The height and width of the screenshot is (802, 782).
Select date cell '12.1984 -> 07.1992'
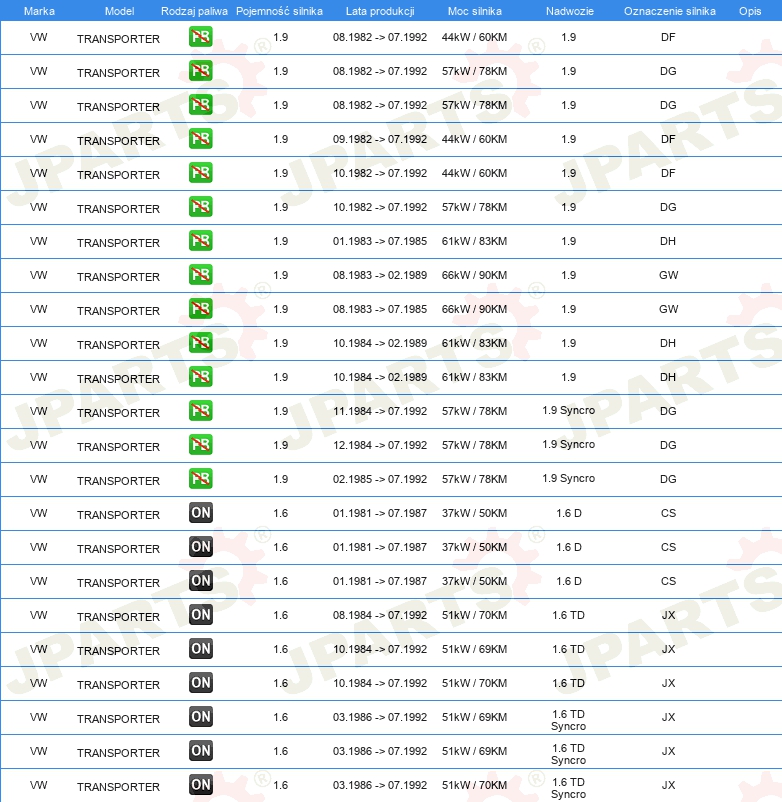pyautogui.click(x=380, y=445)
